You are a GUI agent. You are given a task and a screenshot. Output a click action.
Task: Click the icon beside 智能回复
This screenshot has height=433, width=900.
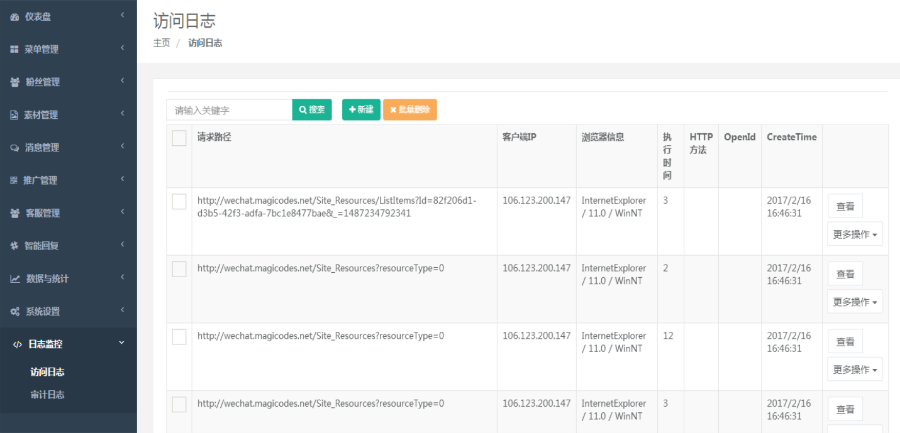(14, 246)
